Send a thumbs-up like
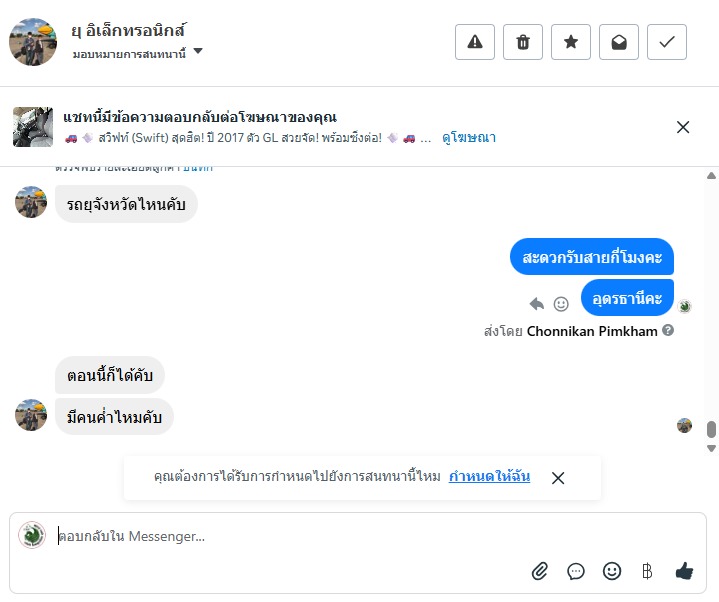 coord(684,571)
